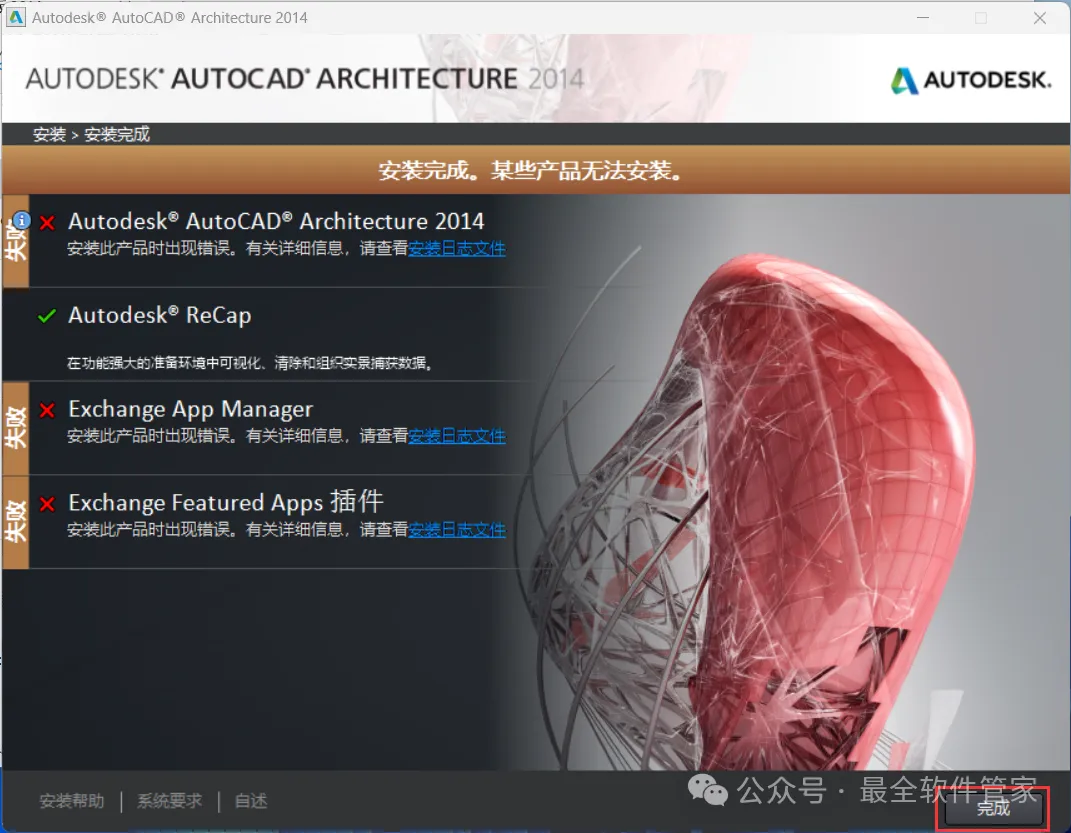Click the AutoCAD app icon in the title bar
This screenshot has height=833, width=1071.
(15, 17)
